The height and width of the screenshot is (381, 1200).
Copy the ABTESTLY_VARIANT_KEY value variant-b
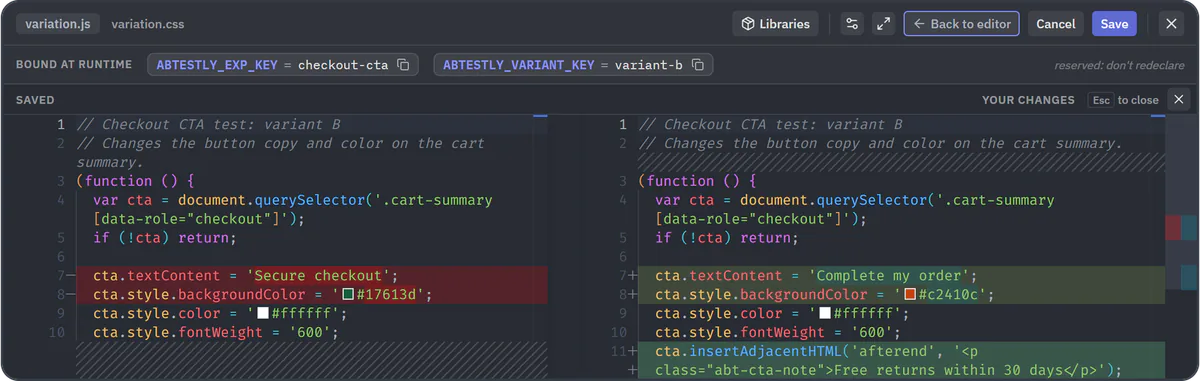[698, 65]
